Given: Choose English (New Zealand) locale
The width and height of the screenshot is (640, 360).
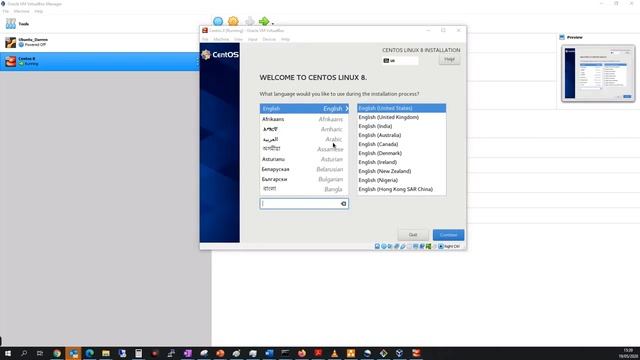Looking at the screenshot, I should pyautogui.click(x=402, y=171).
